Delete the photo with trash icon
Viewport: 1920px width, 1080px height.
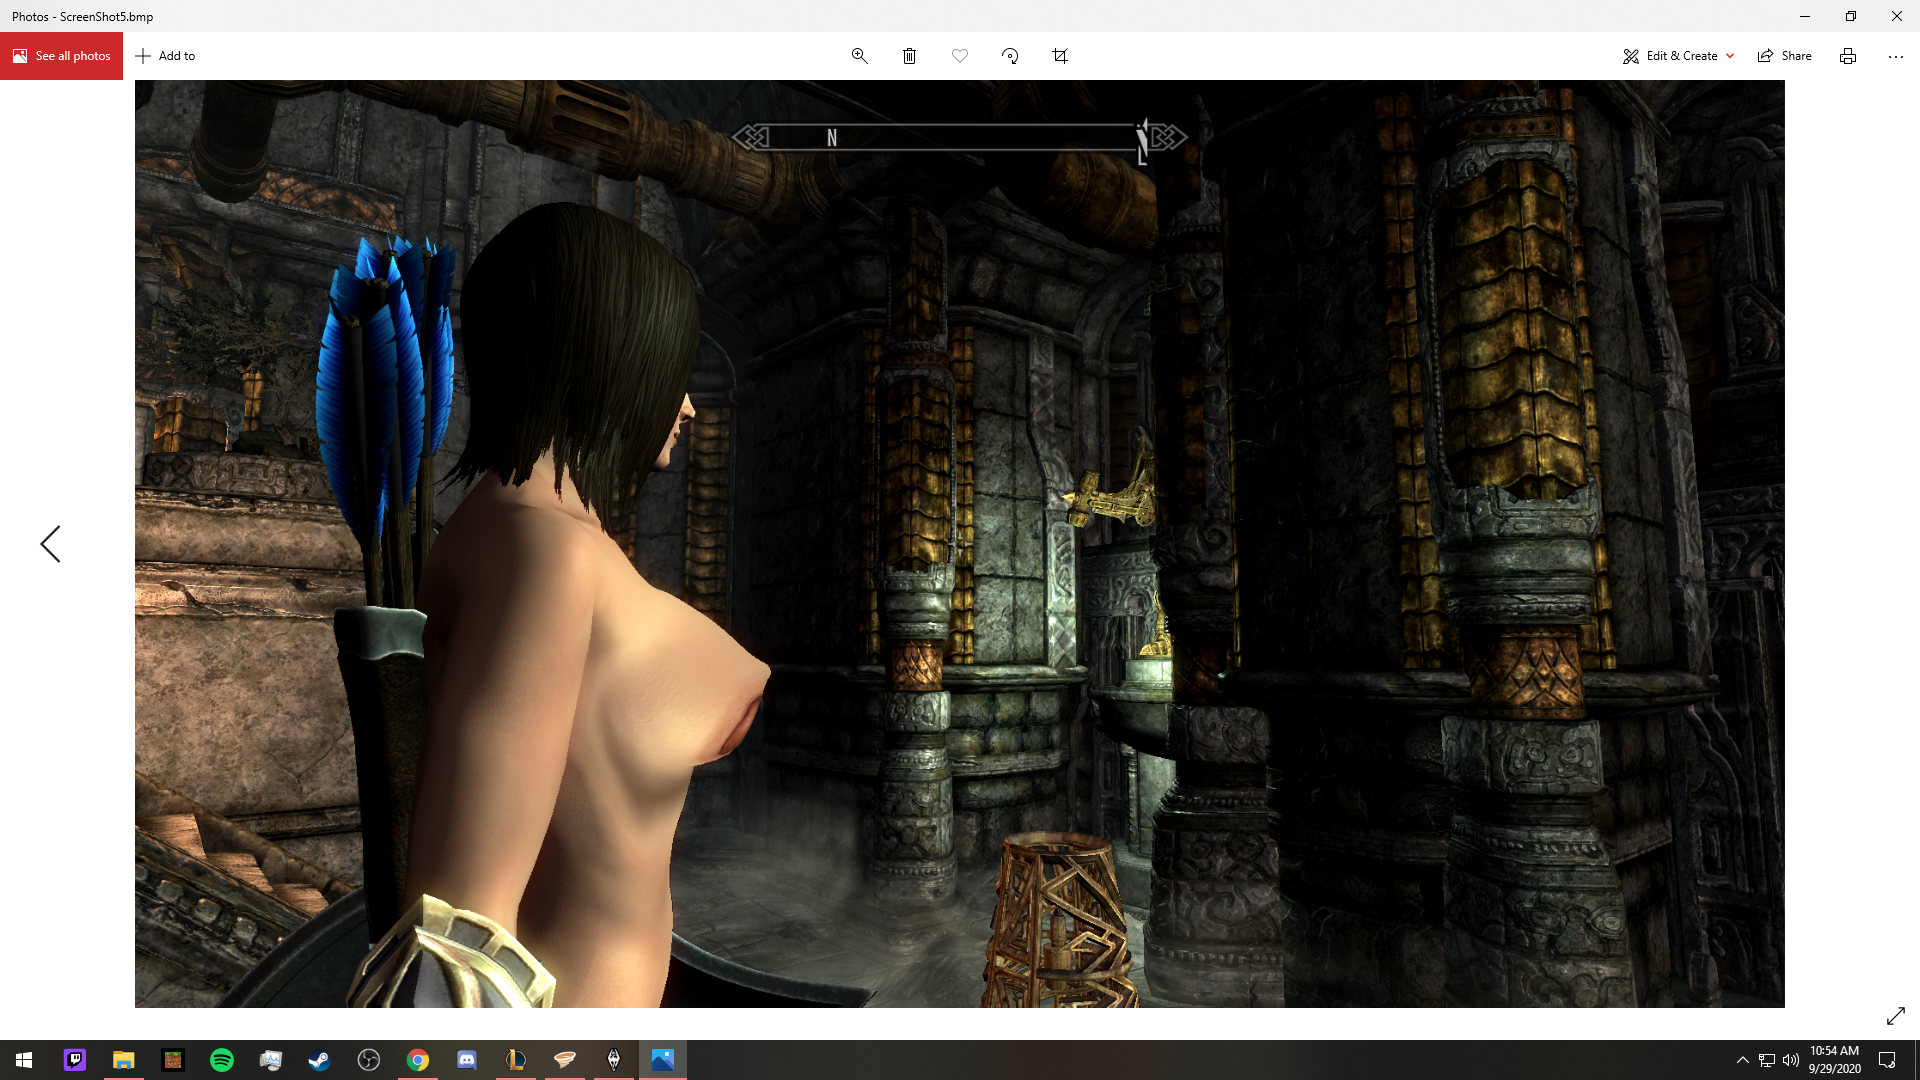pyautogui.click(x=909, y=56)
